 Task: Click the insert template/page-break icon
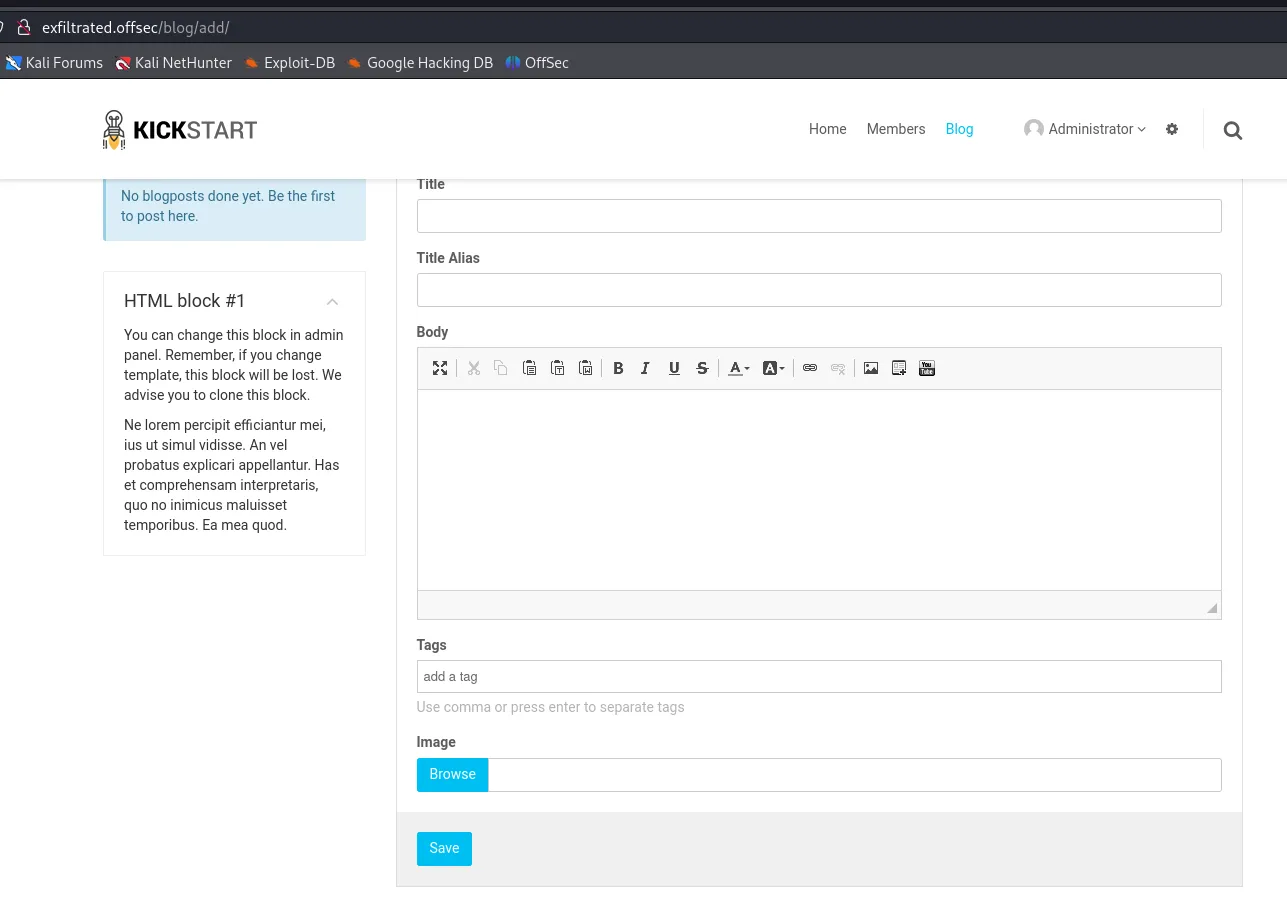899,368
